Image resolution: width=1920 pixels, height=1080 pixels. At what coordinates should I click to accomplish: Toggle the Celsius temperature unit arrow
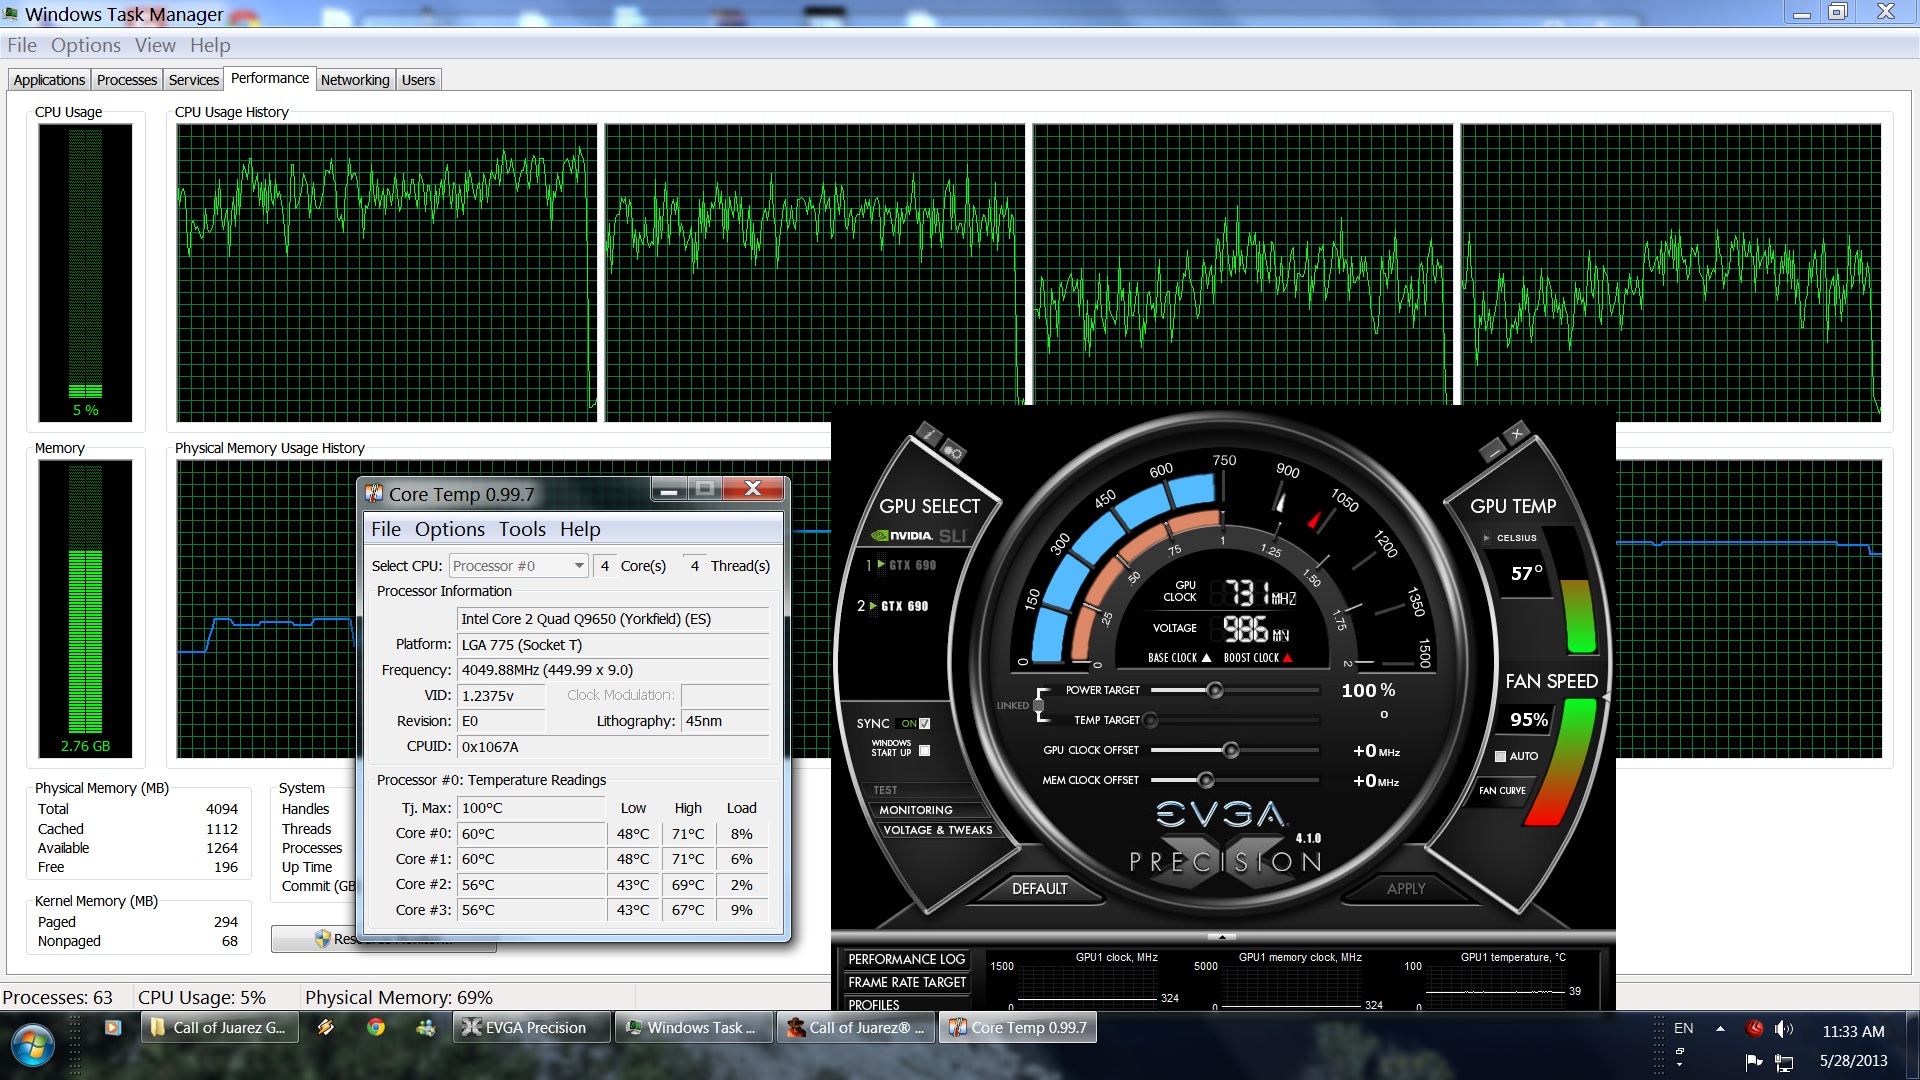(x=1487, y=538)
